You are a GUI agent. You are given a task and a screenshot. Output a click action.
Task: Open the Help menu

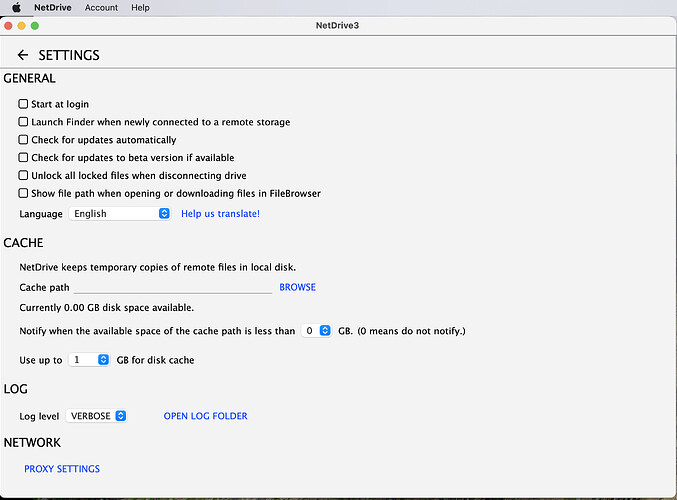point(140,7)
